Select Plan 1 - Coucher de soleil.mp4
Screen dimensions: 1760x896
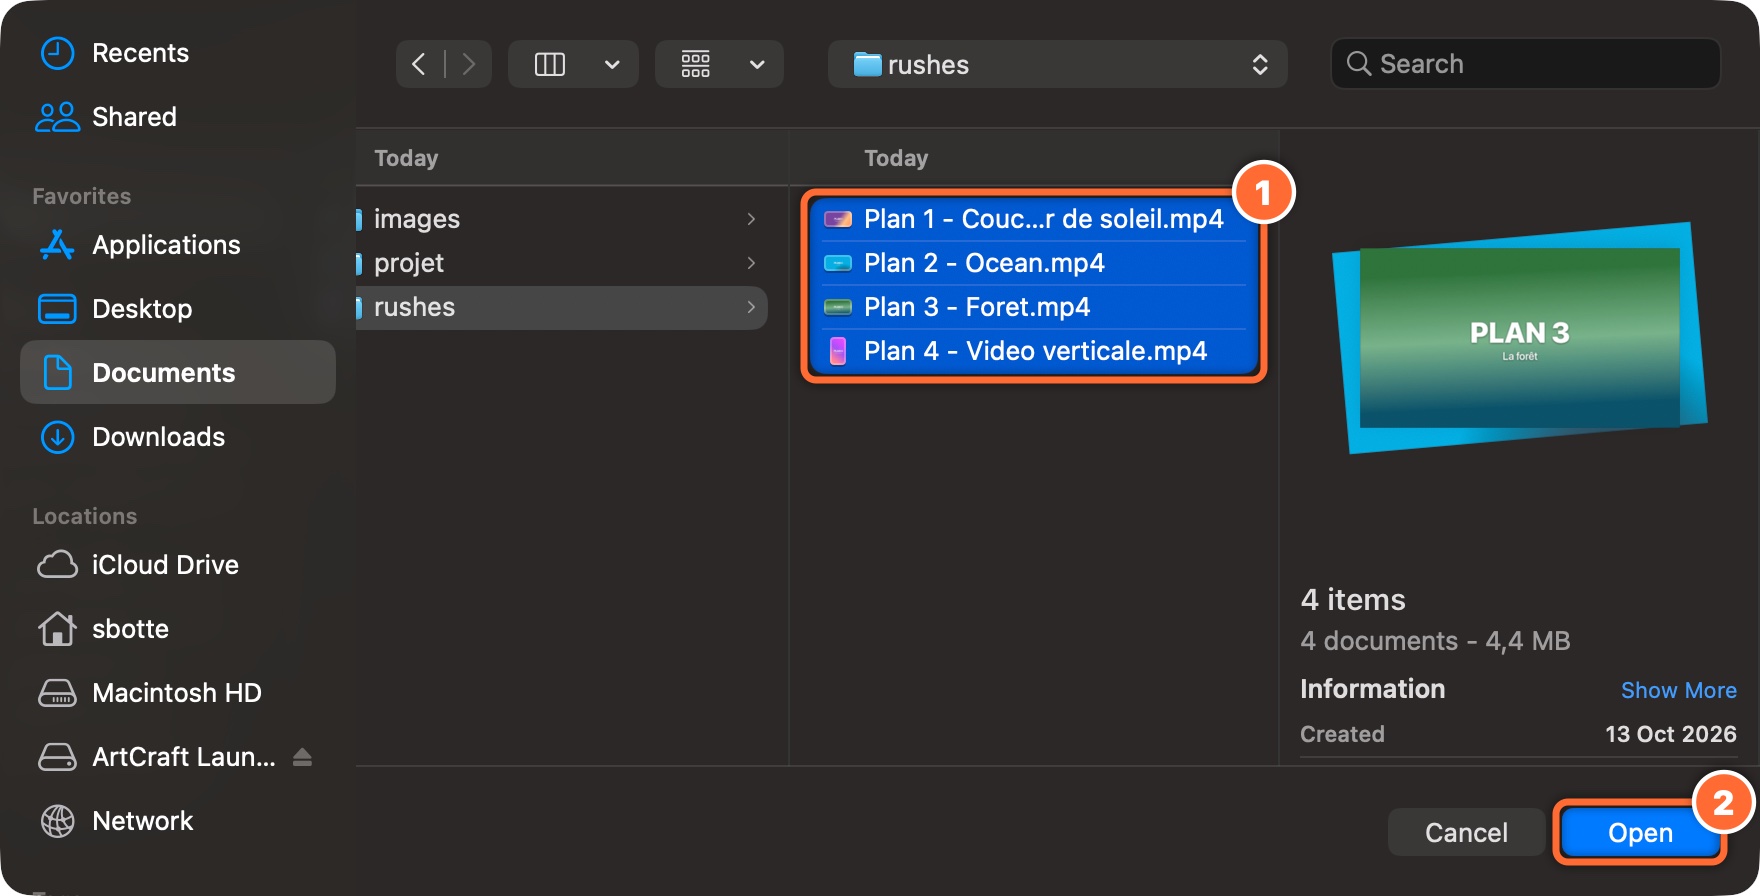tap(1034, 219)
